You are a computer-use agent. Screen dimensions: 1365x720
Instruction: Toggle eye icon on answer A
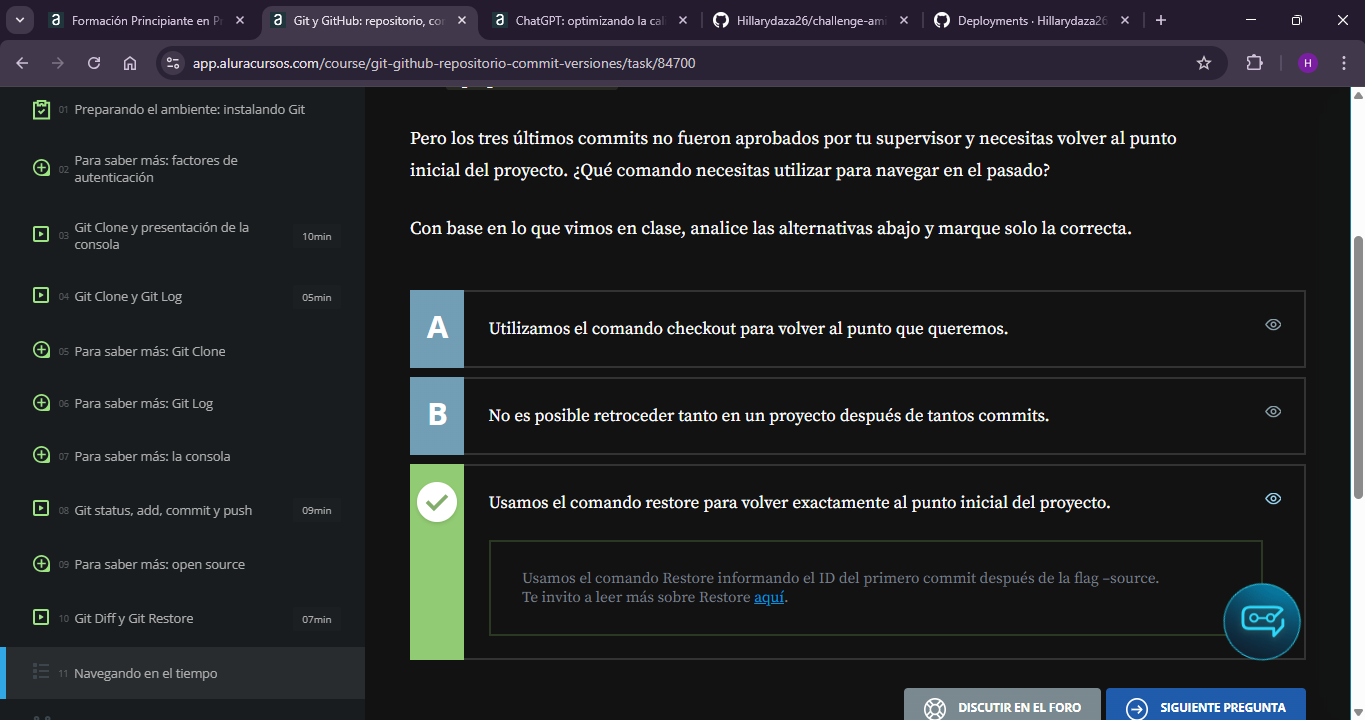coord(1273,324)
